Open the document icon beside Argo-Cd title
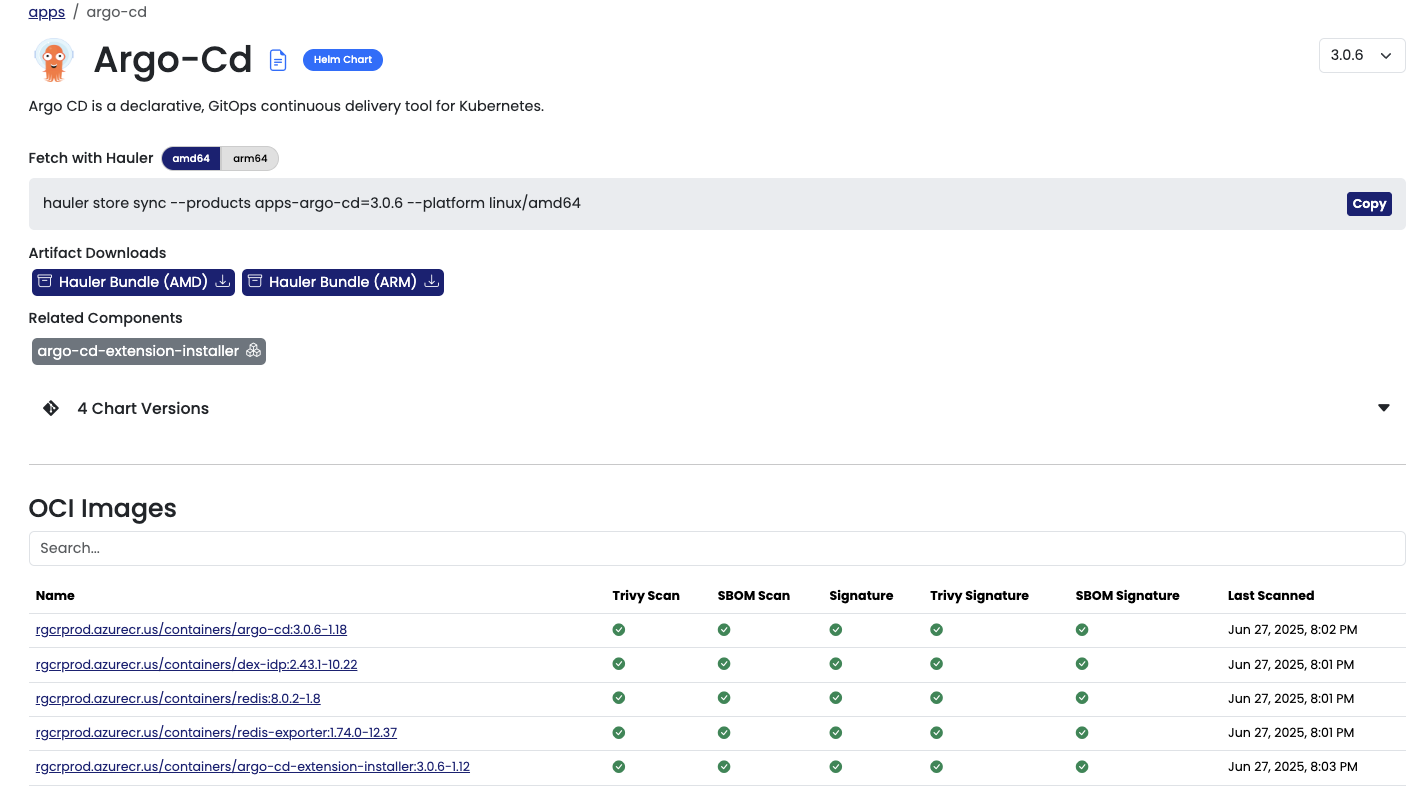 pyautogui.click(x=278, y=60)
